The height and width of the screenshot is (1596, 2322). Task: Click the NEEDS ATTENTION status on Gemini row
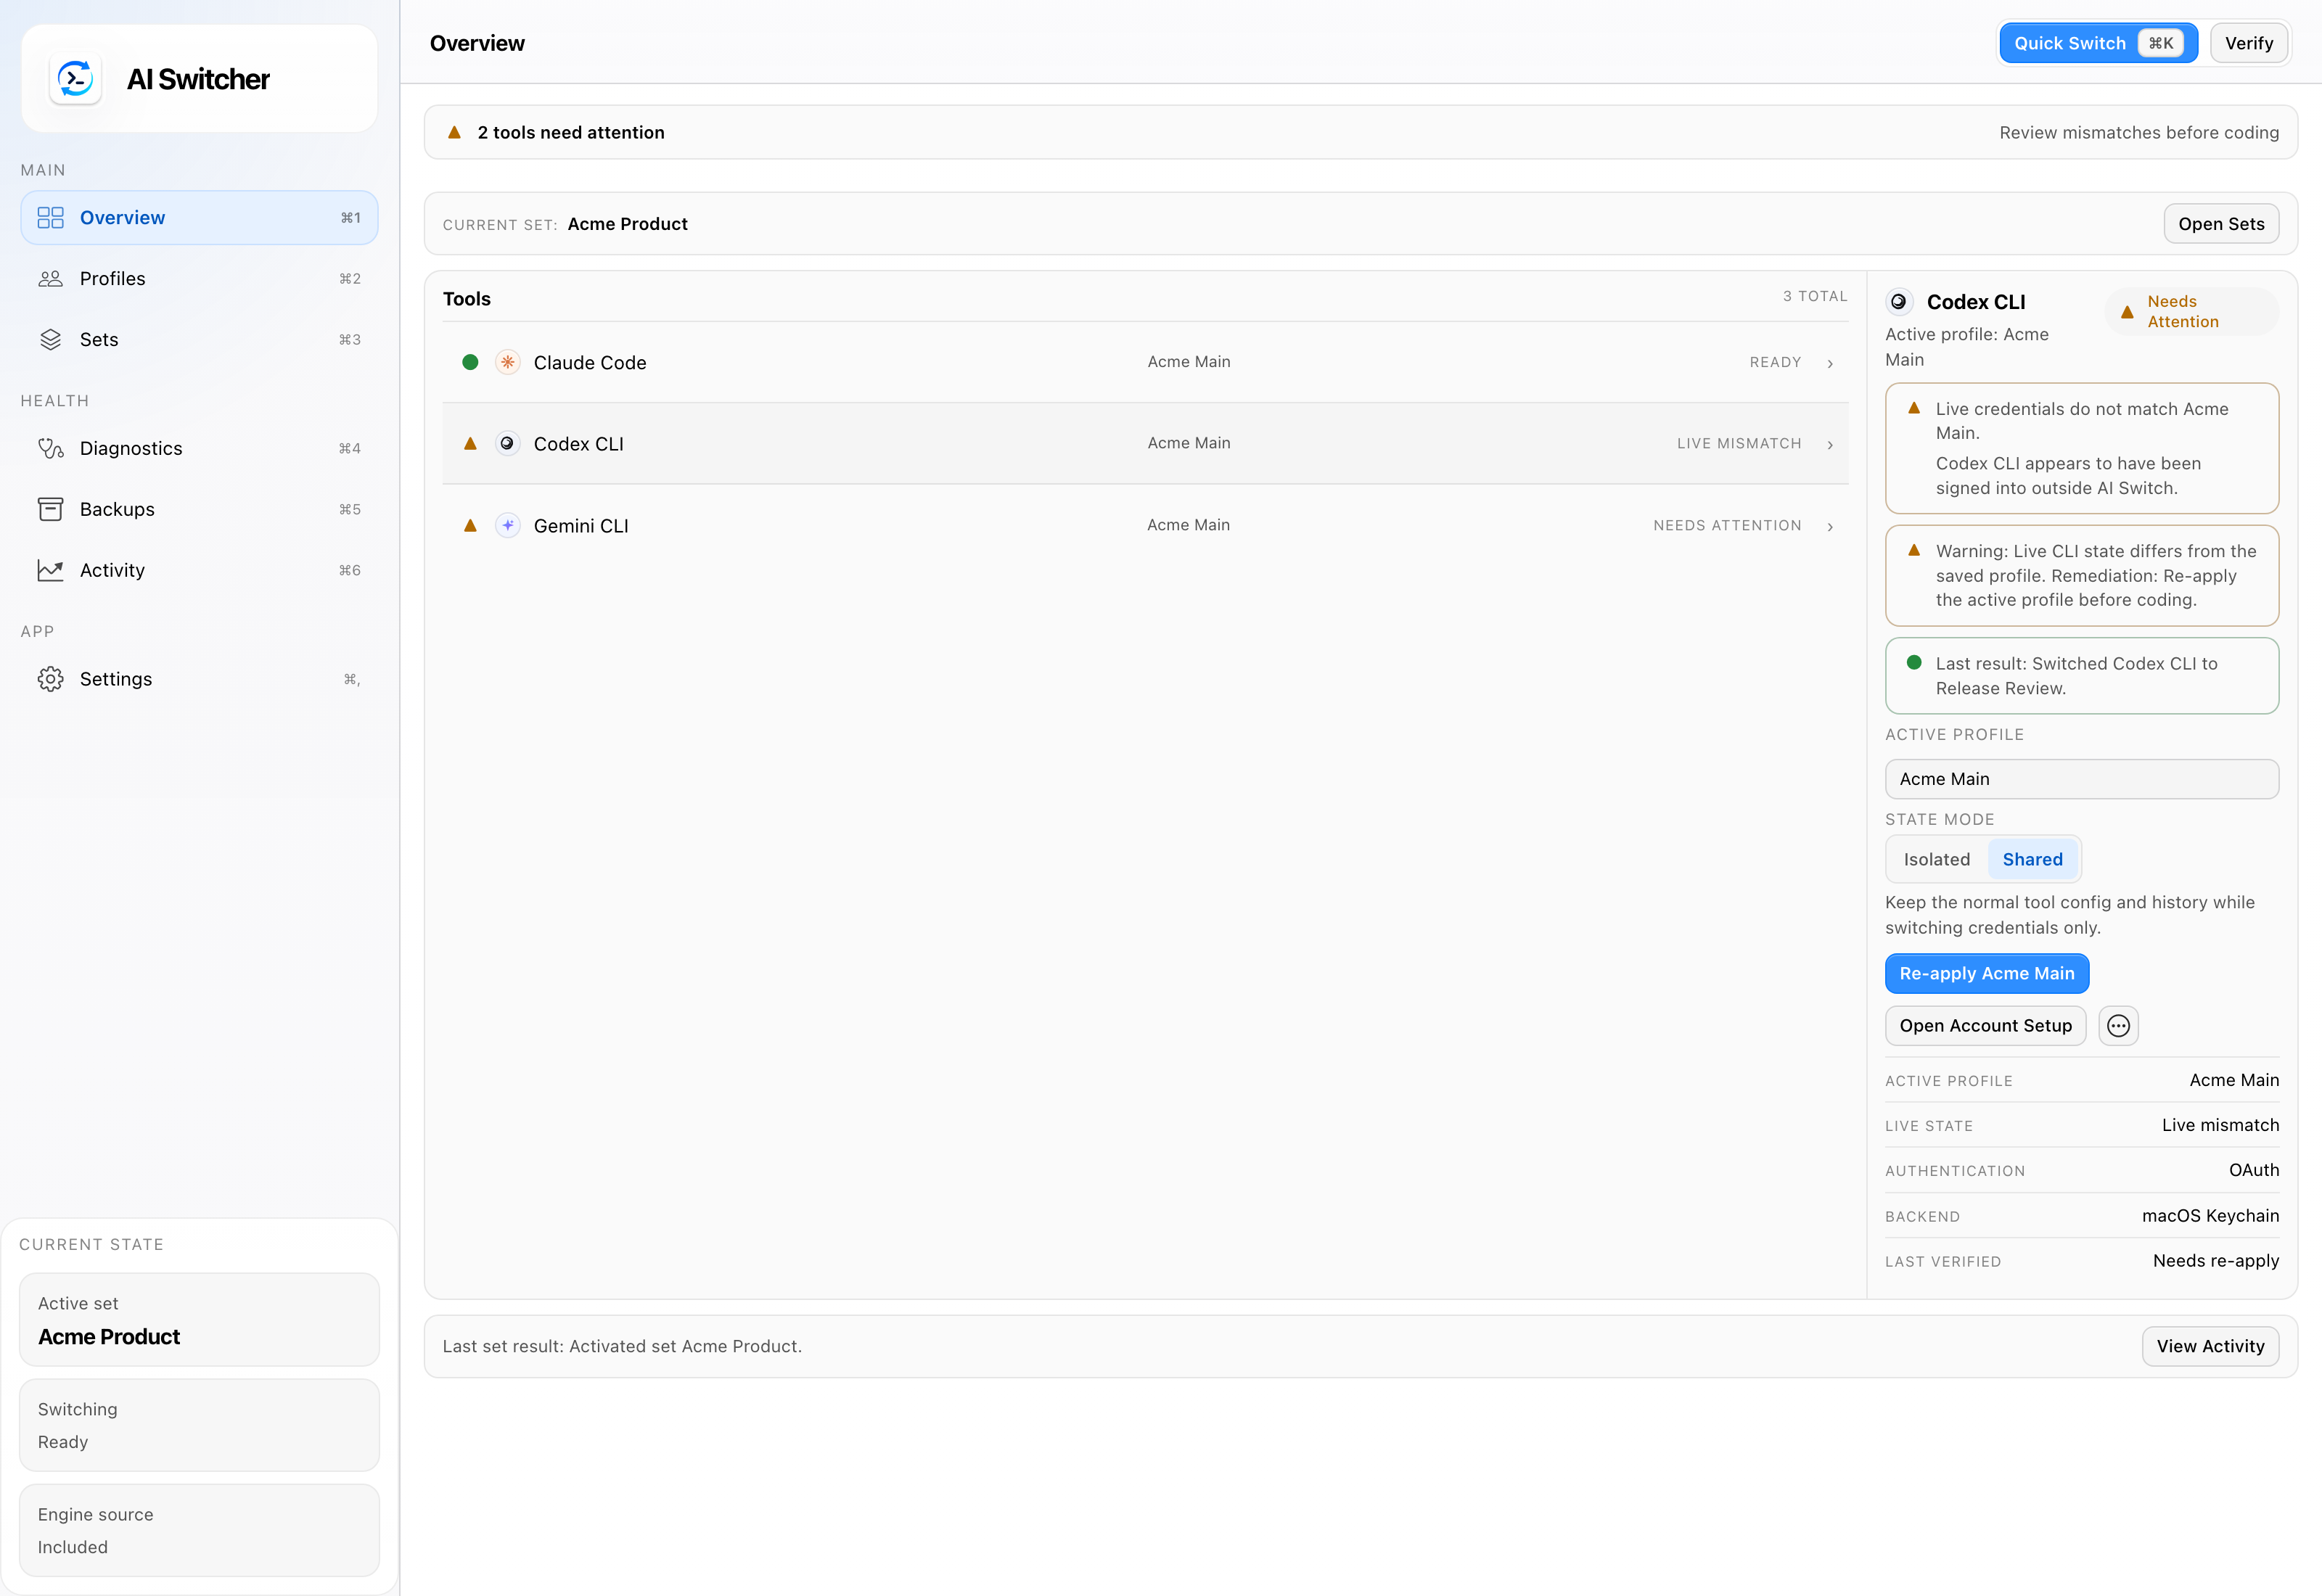(x=1727, y=526)
